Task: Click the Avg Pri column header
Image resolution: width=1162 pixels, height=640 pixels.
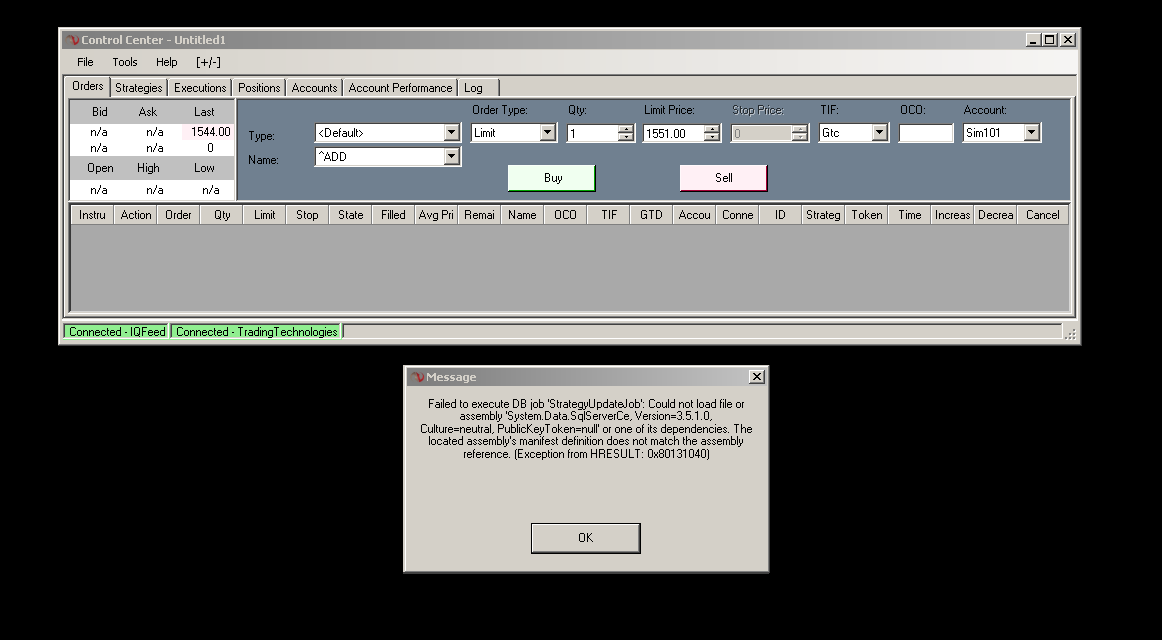Action: 436,215
